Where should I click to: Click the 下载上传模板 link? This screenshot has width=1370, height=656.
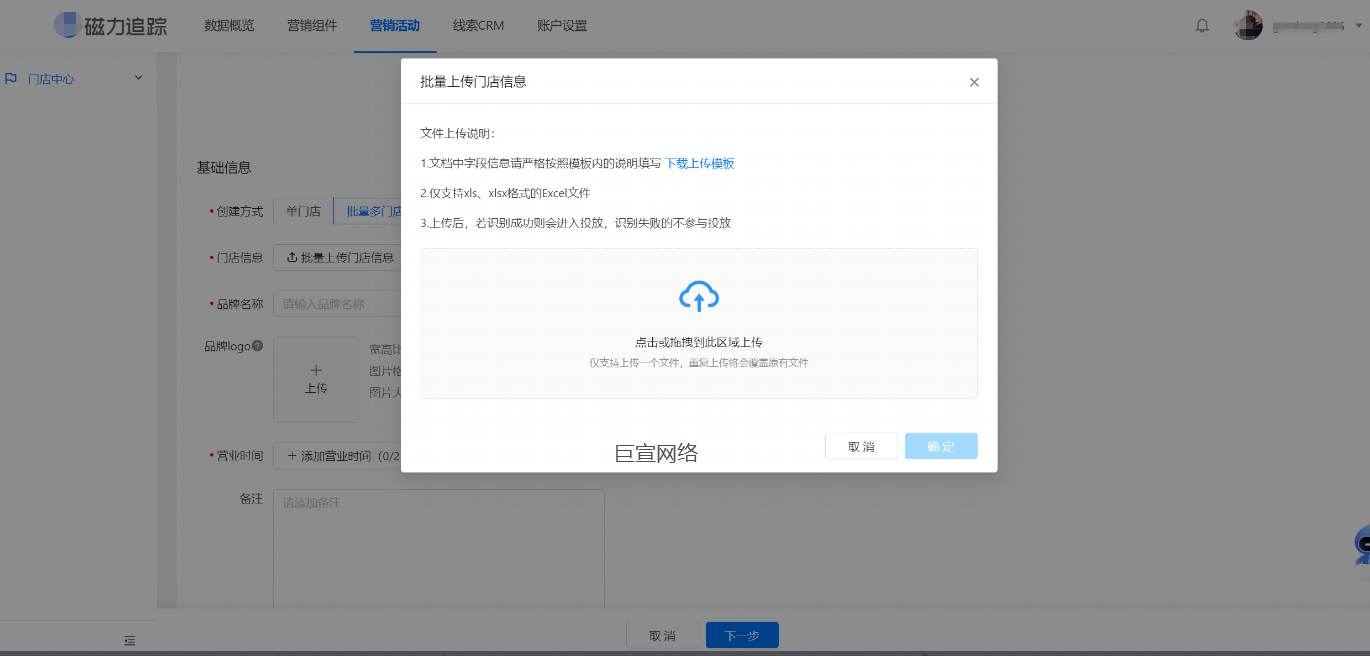click(x=700, y=163)
